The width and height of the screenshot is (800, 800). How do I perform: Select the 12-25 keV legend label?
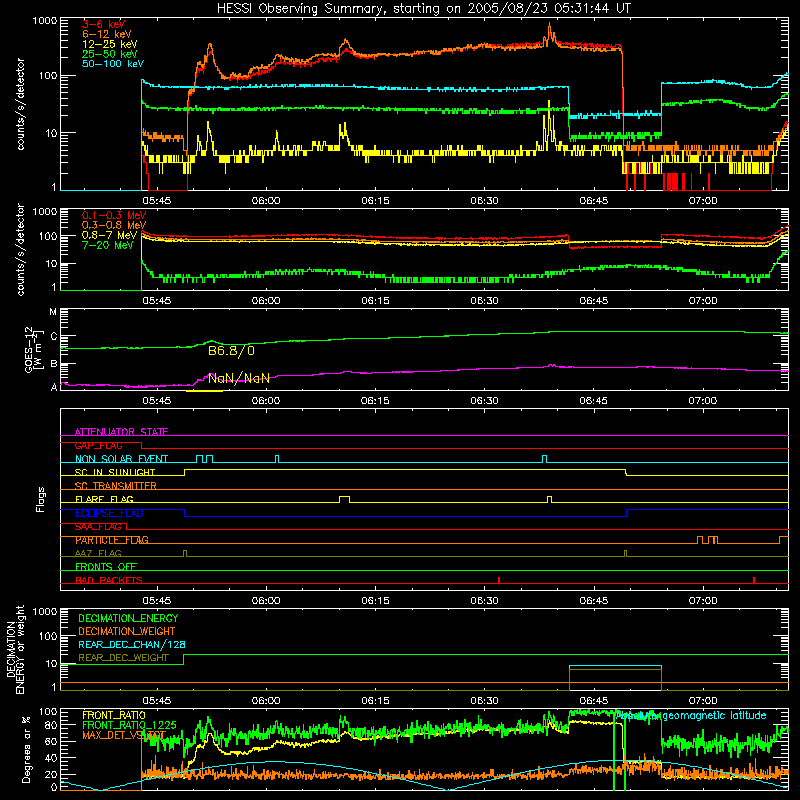point(109,44)
